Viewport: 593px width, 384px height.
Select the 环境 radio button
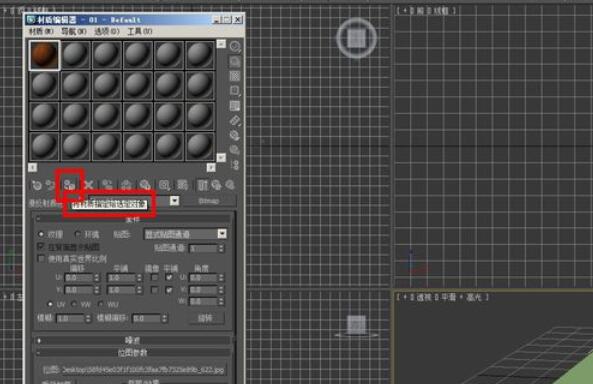tap(78, 235)
